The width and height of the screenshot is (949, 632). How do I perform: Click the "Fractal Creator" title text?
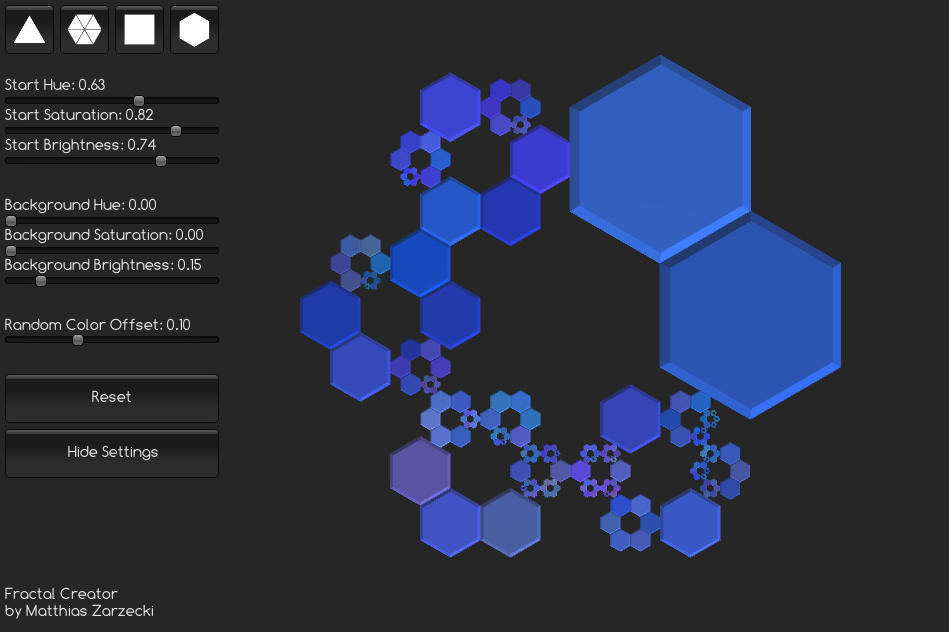tap(61, 594)
